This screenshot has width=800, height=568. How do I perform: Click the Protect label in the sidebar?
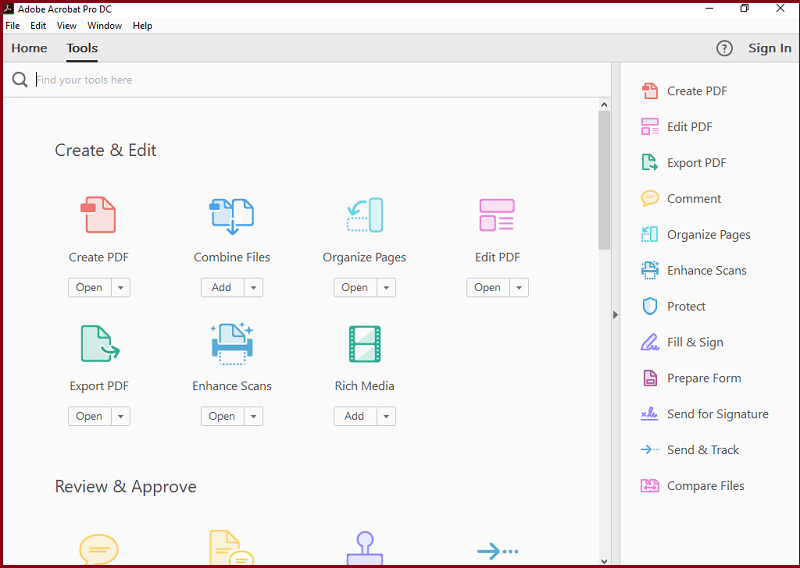click(686, 306)
